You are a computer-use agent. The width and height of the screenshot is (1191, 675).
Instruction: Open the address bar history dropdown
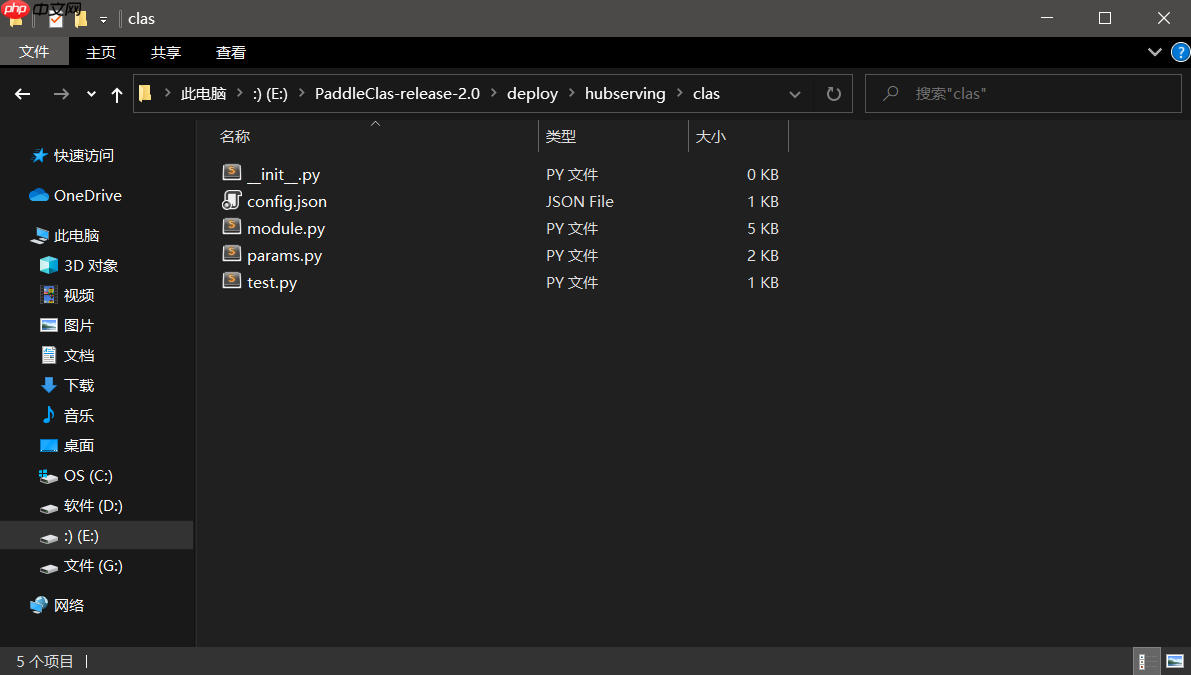(x=795, y=93)
